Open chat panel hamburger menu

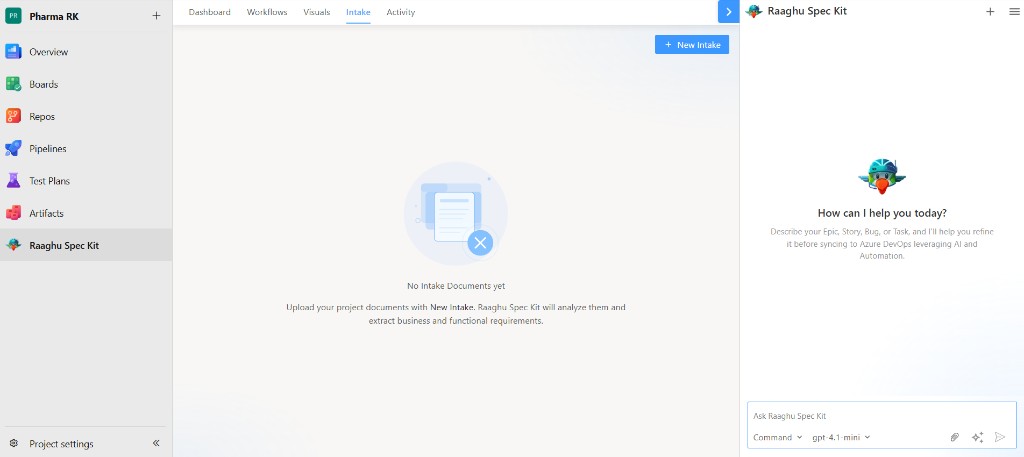click(x=1014, y=11)
